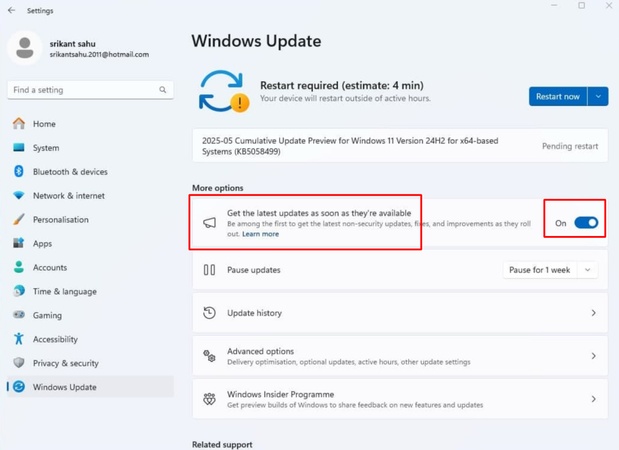619x450 pixels.
Task: Click the Time & language globe icon
Action: [19, 291]
